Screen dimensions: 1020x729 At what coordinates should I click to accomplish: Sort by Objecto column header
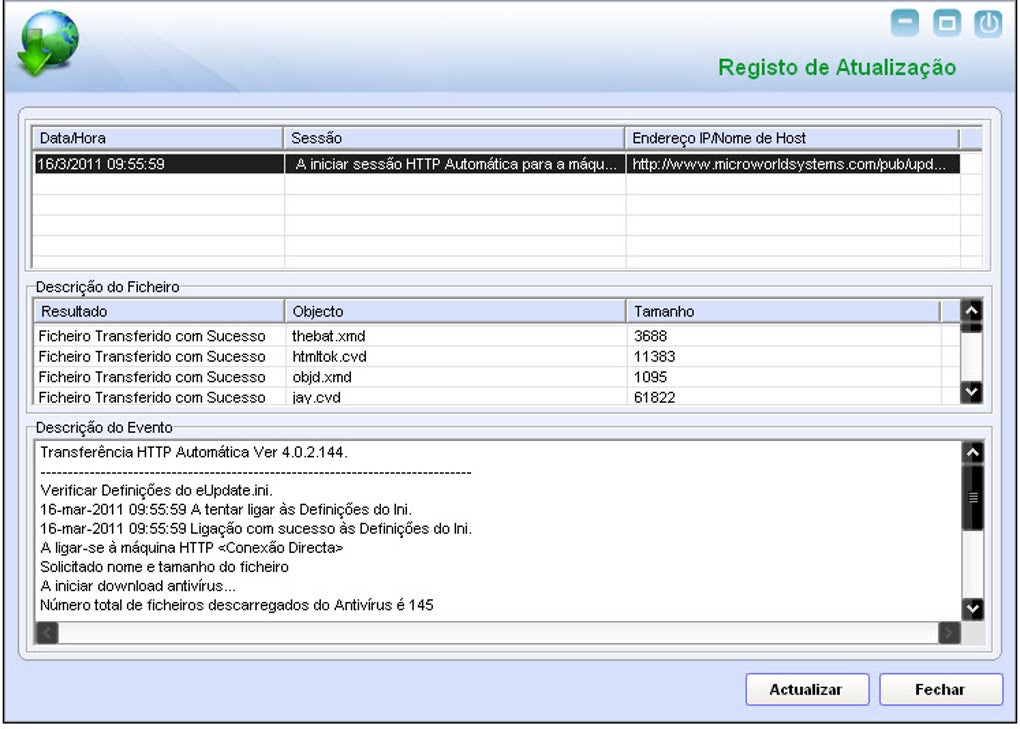point(455,311)
